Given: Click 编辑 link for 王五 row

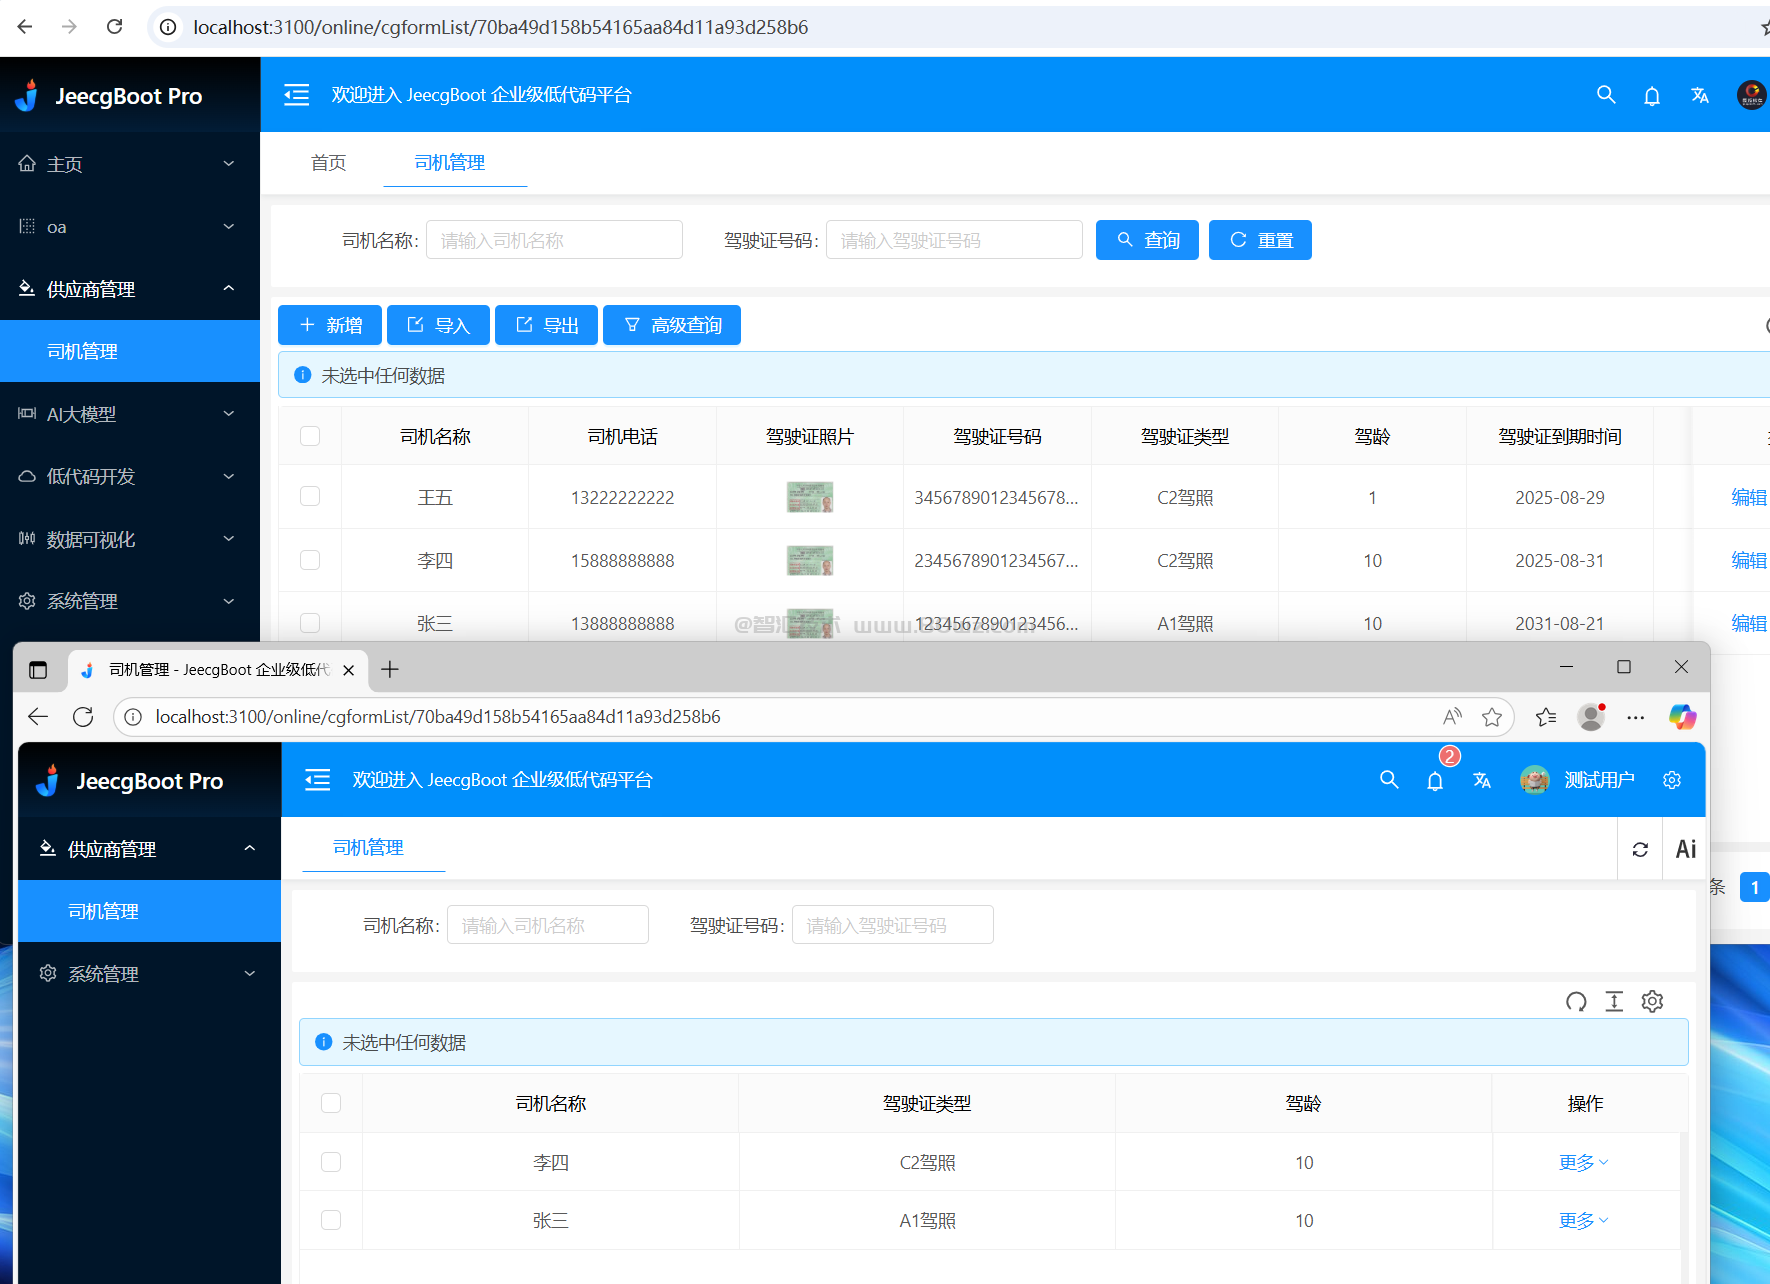Looking at the screenshot, I should click(x=1749, y=497).
